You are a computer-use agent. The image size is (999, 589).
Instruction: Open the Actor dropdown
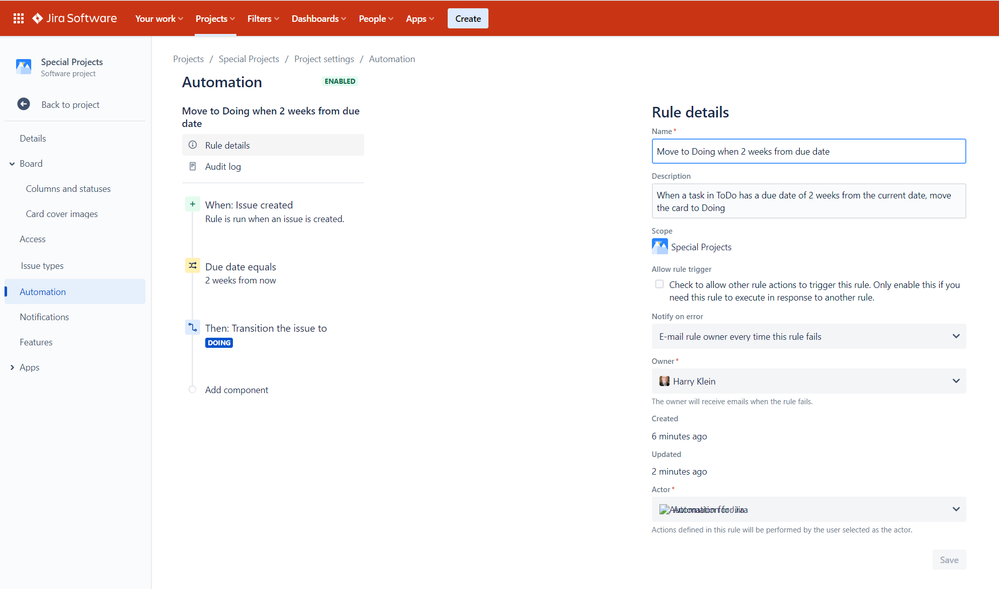point(809,509)
